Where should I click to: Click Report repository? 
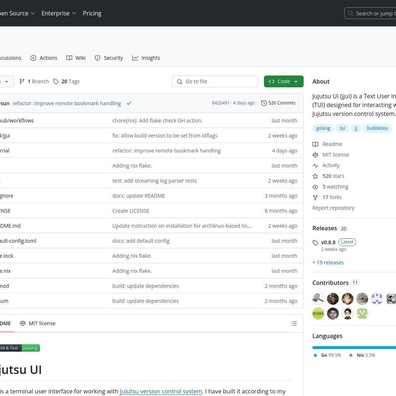(333, 208)
